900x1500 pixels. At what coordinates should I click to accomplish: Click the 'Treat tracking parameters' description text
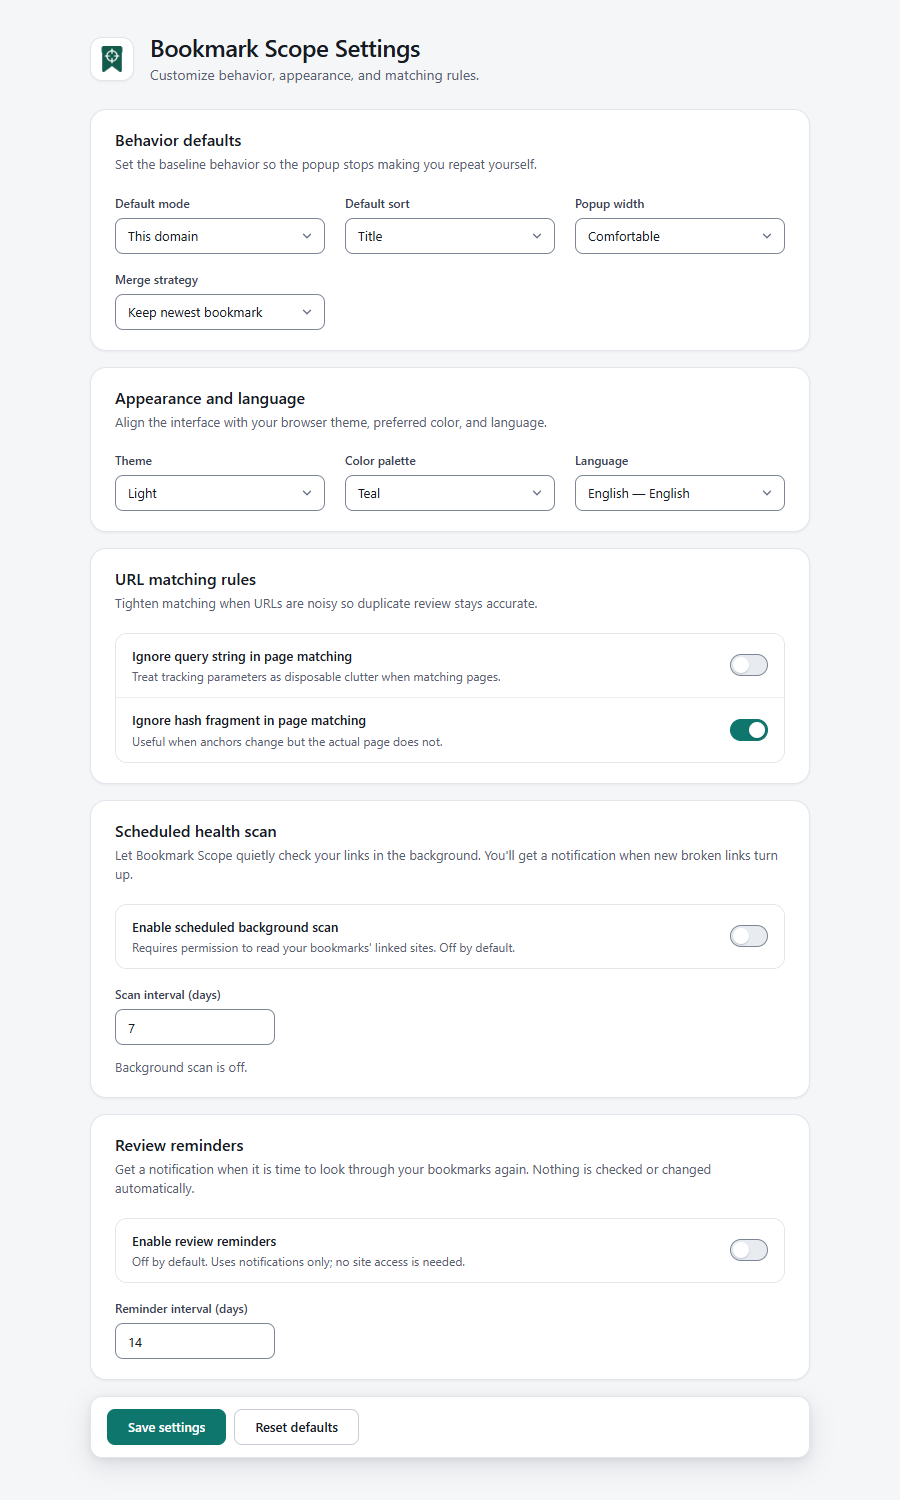click(316, 677)
